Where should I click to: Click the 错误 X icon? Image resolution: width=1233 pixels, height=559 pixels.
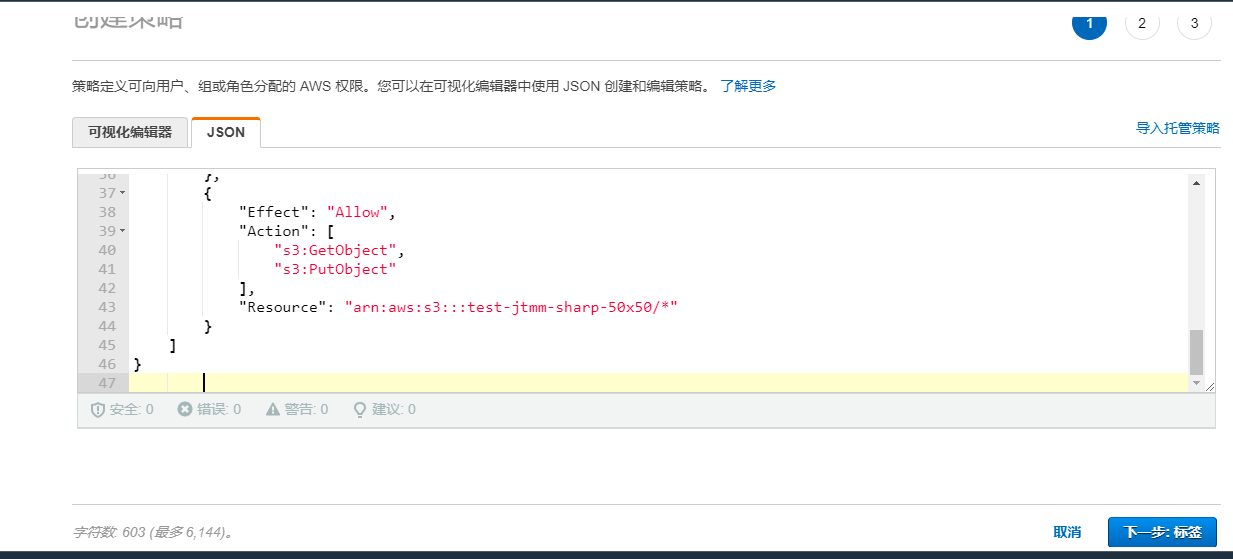185,409
